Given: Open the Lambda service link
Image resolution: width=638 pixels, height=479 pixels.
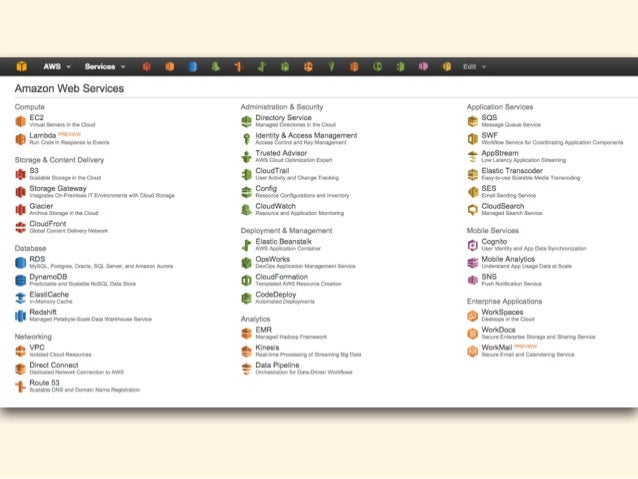Looking at the screenshot, I should pos(43,135).
